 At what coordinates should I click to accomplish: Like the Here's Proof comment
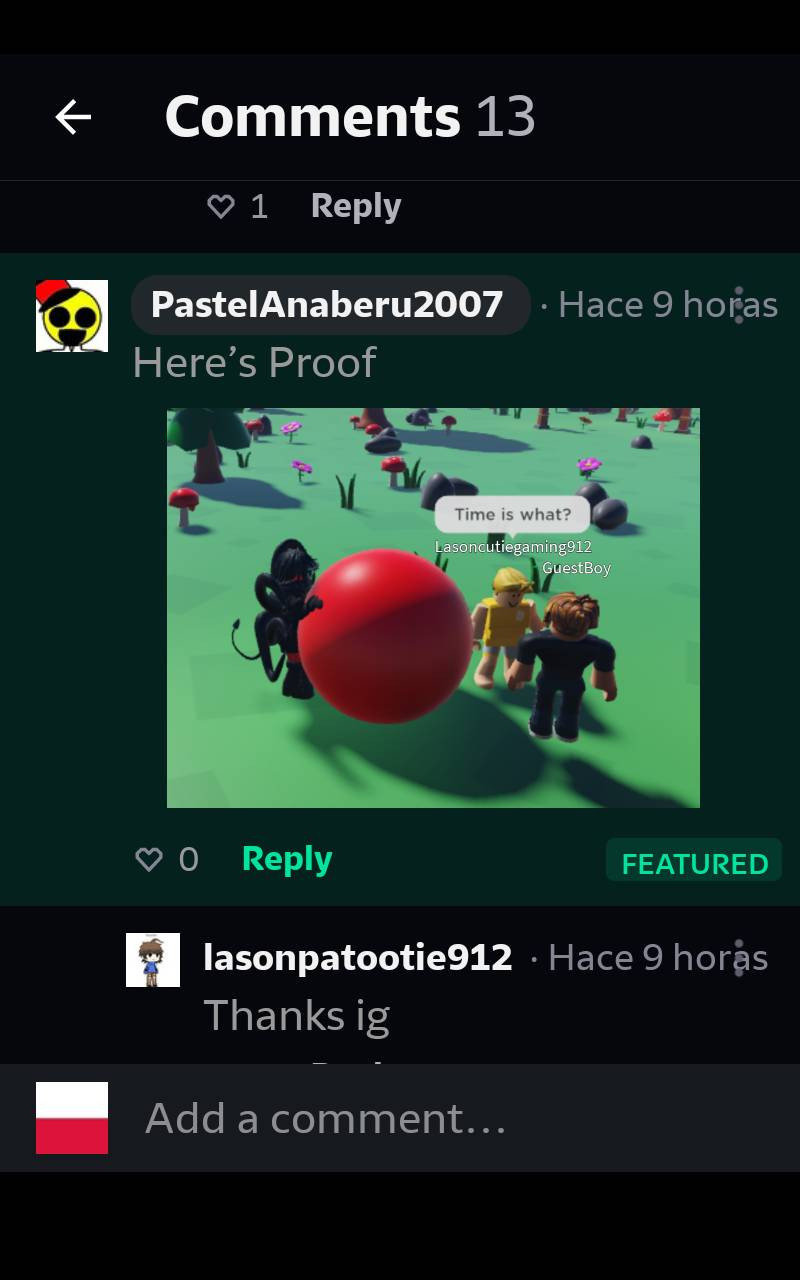pyautogui.click(x=148, y=859)
